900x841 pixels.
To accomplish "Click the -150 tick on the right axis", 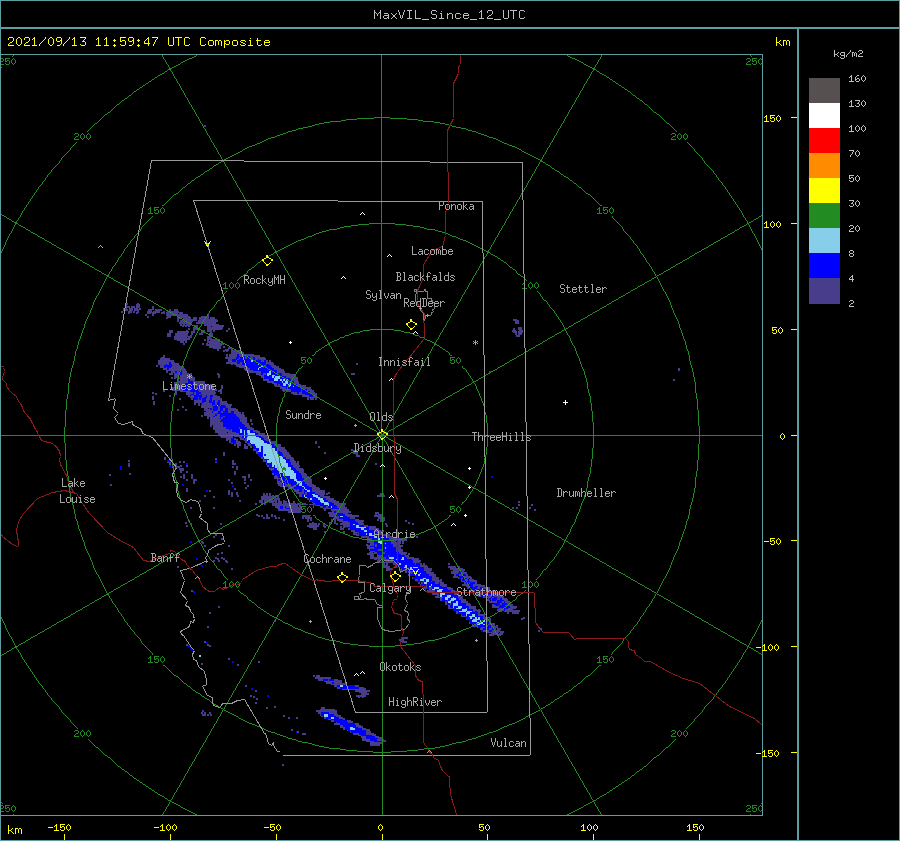I will (x=769, y=753).
